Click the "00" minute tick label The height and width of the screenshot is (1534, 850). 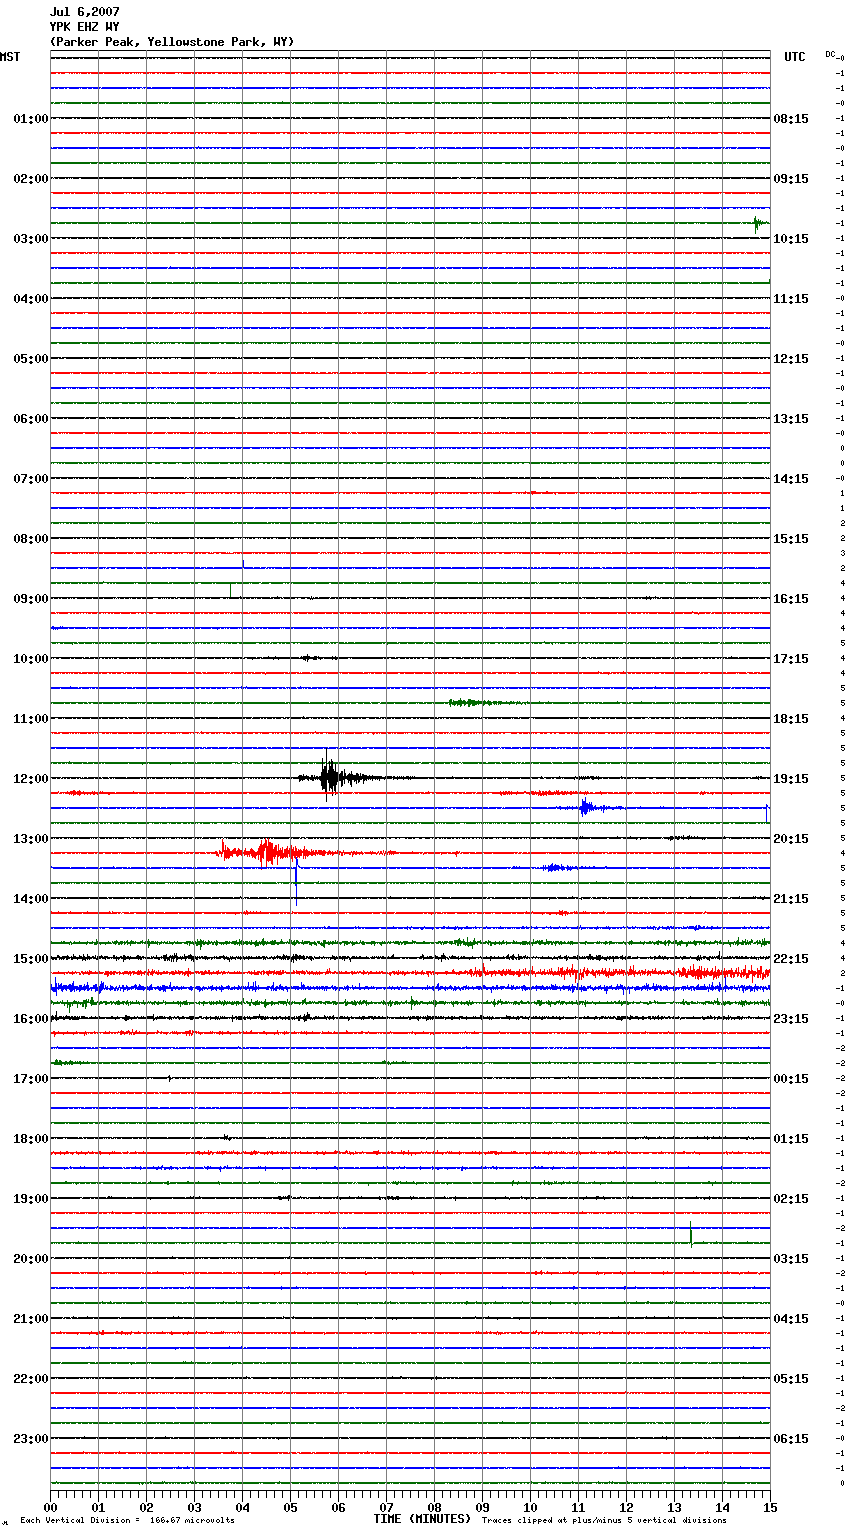[50, 1507]
